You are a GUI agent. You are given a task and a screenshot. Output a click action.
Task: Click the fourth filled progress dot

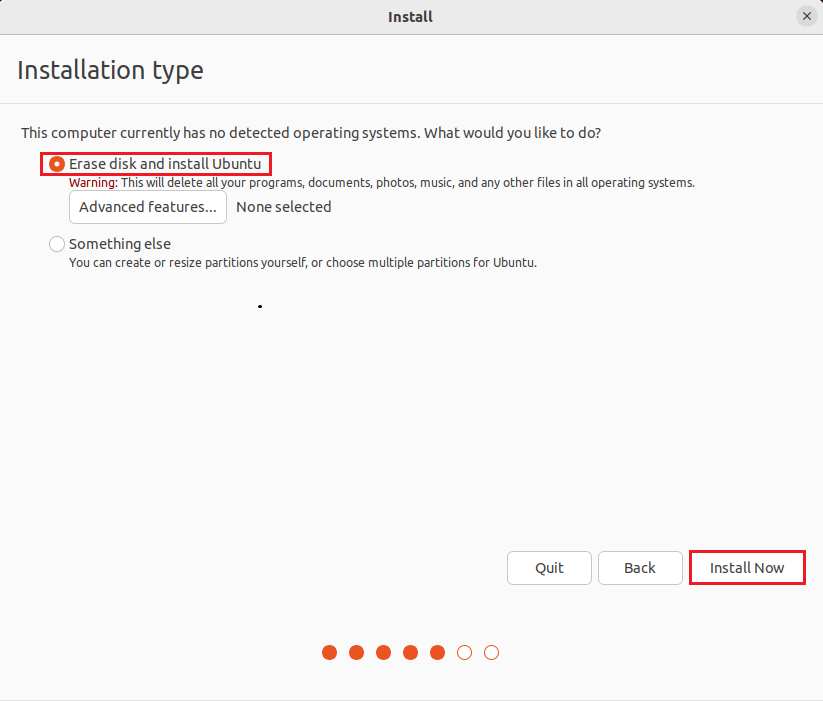(x=410, y=653)
